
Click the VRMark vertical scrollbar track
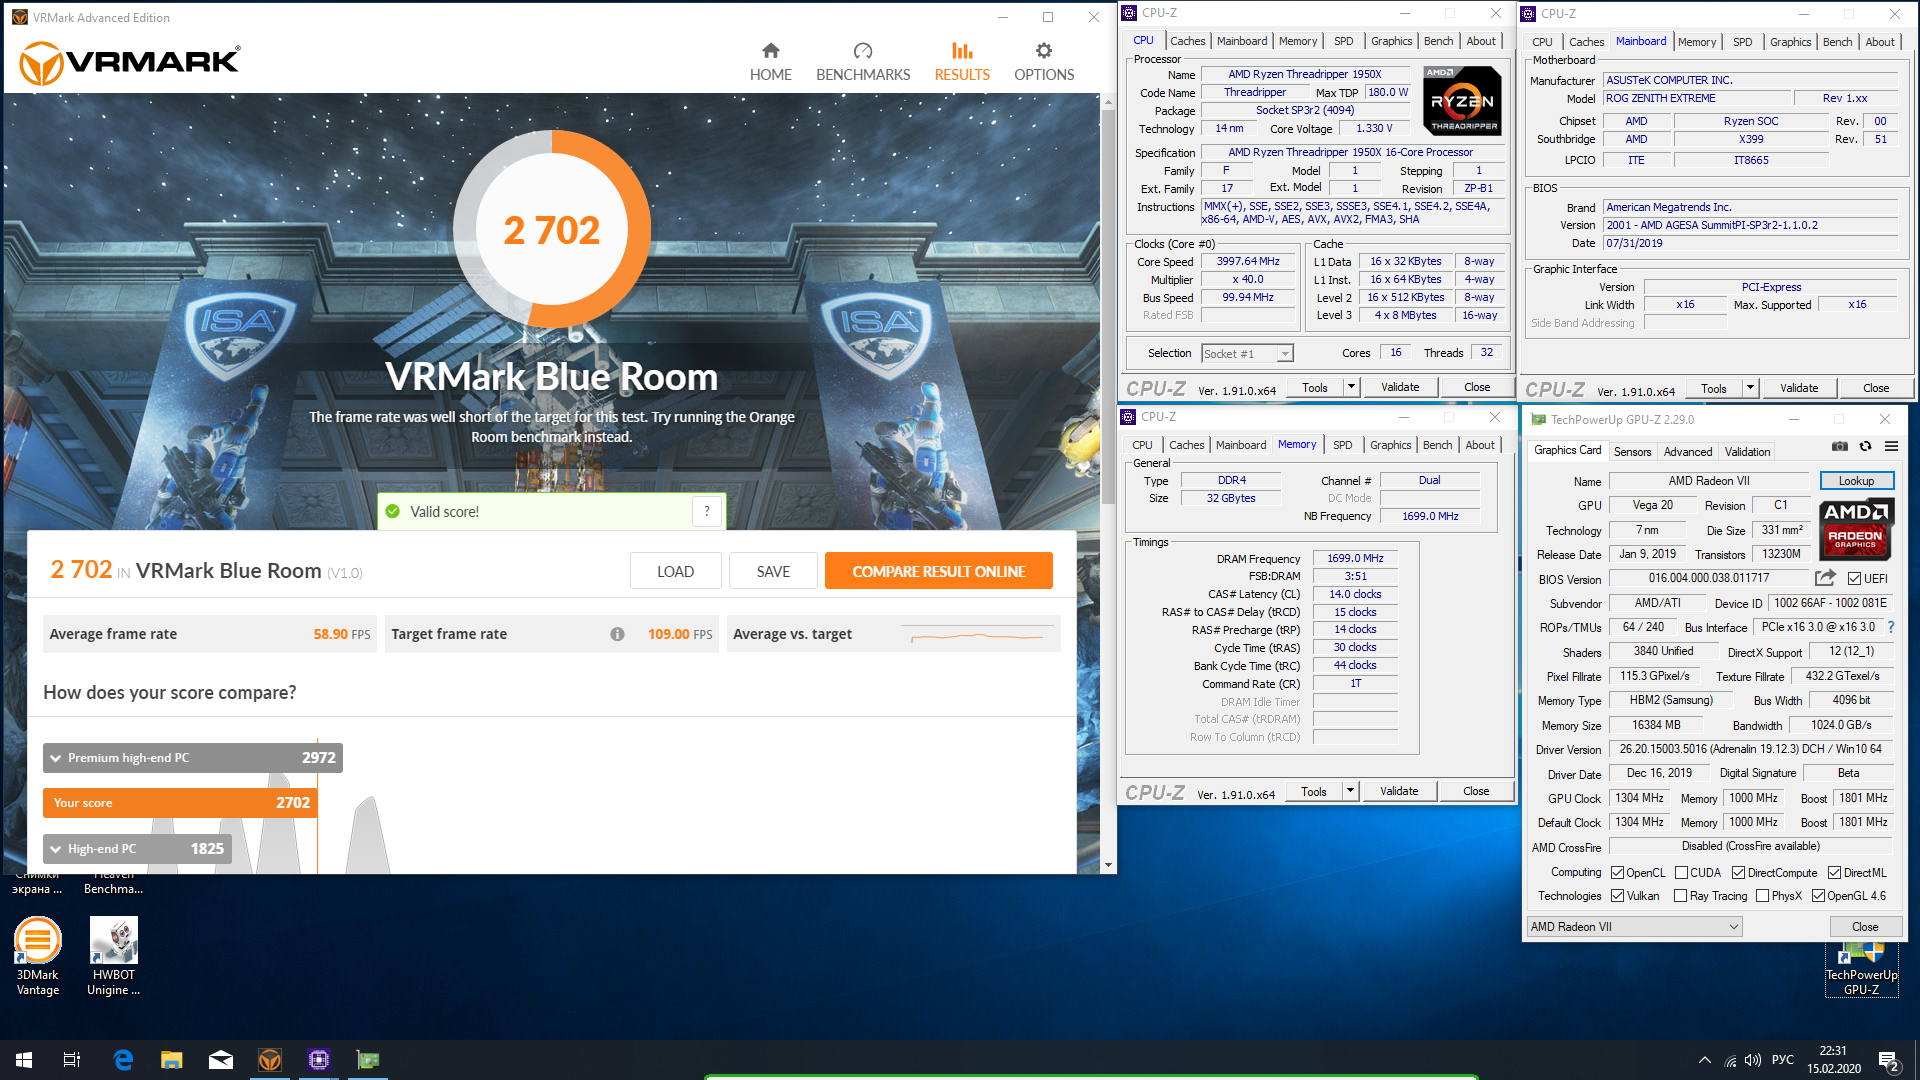[x=1108, y=680]
